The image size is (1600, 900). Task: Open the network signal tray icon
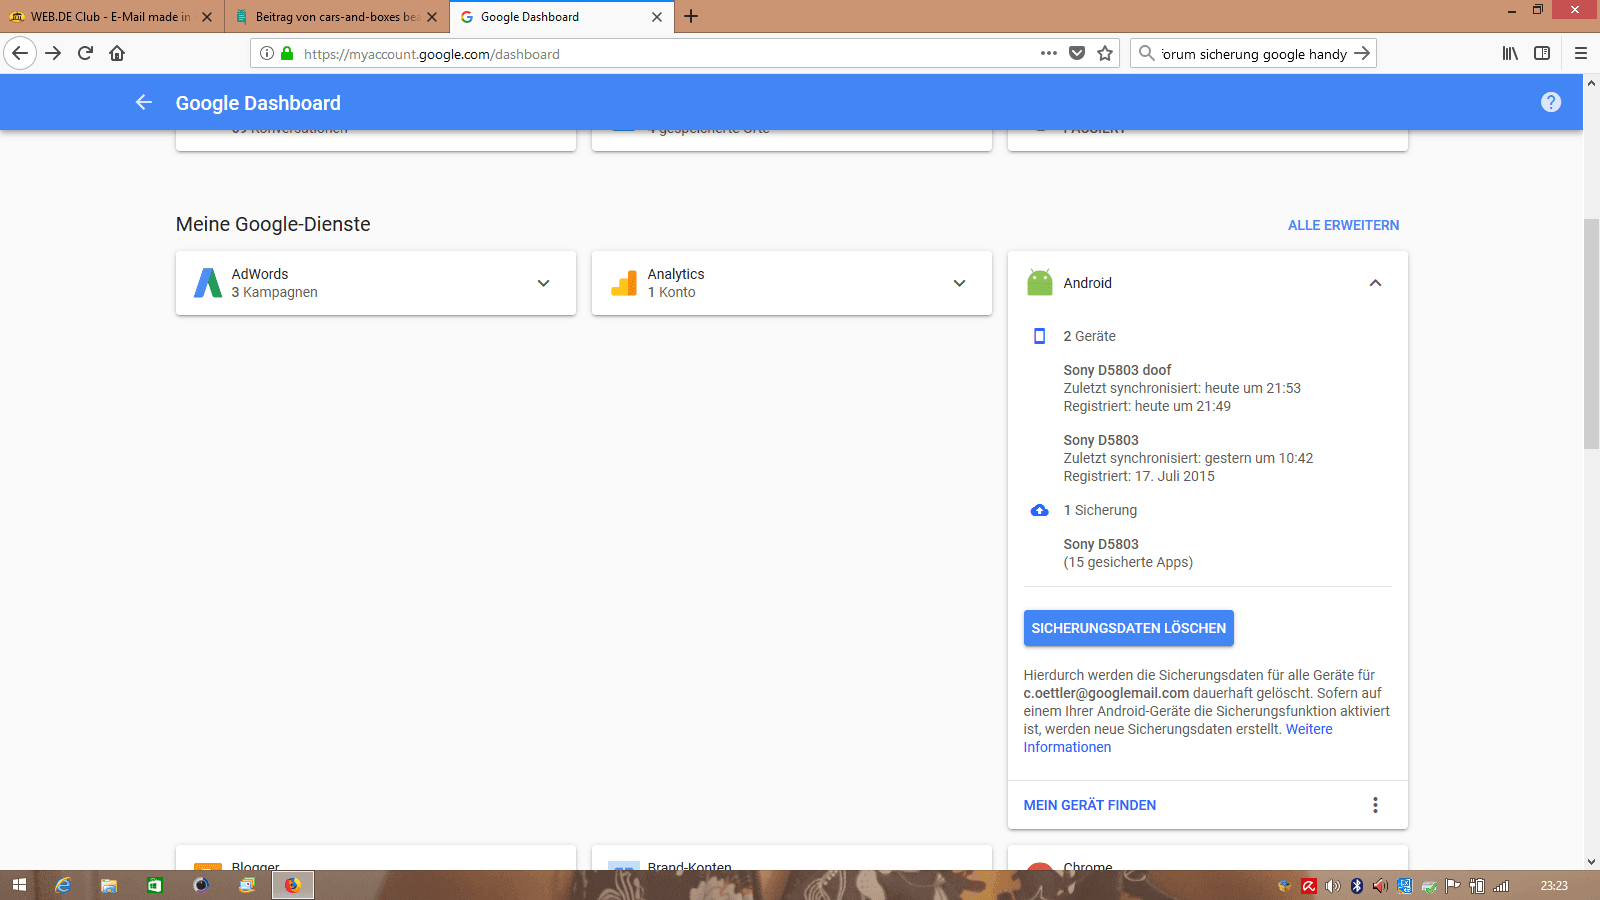[1501, 885]
